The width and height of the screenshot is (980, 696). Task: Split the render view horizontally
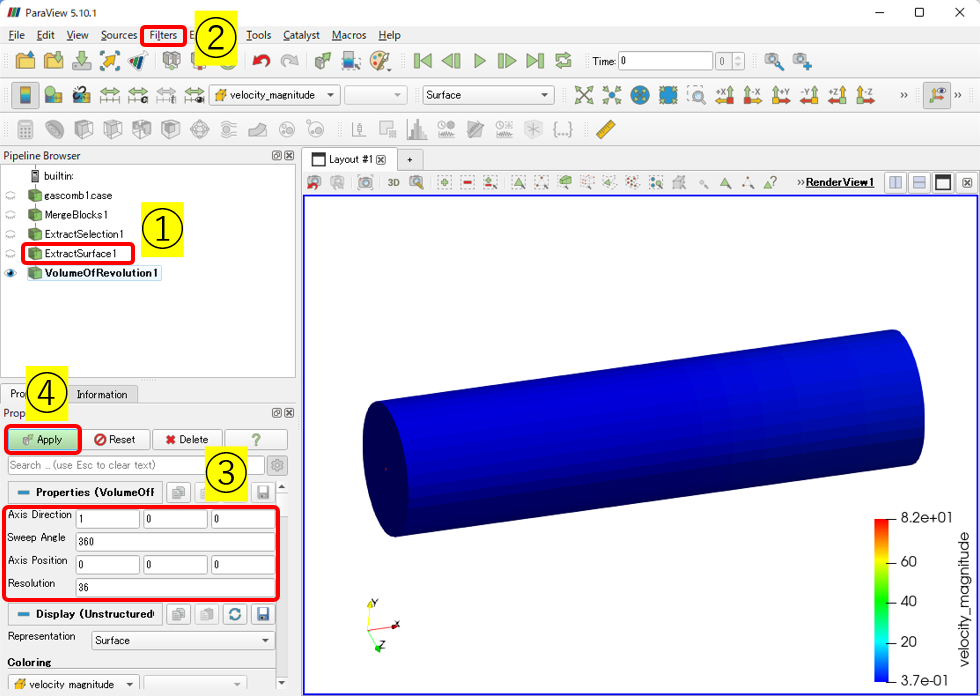895,183
